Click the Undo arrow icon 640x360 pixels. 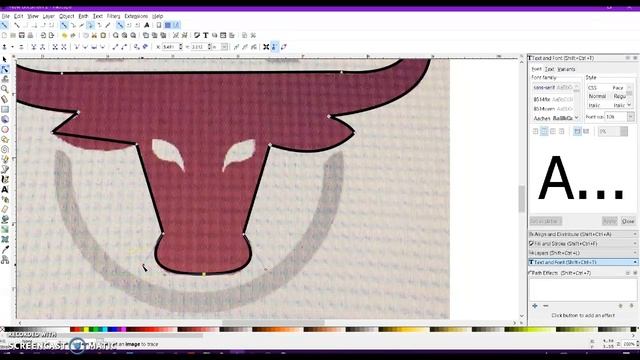tap(64, 36)
